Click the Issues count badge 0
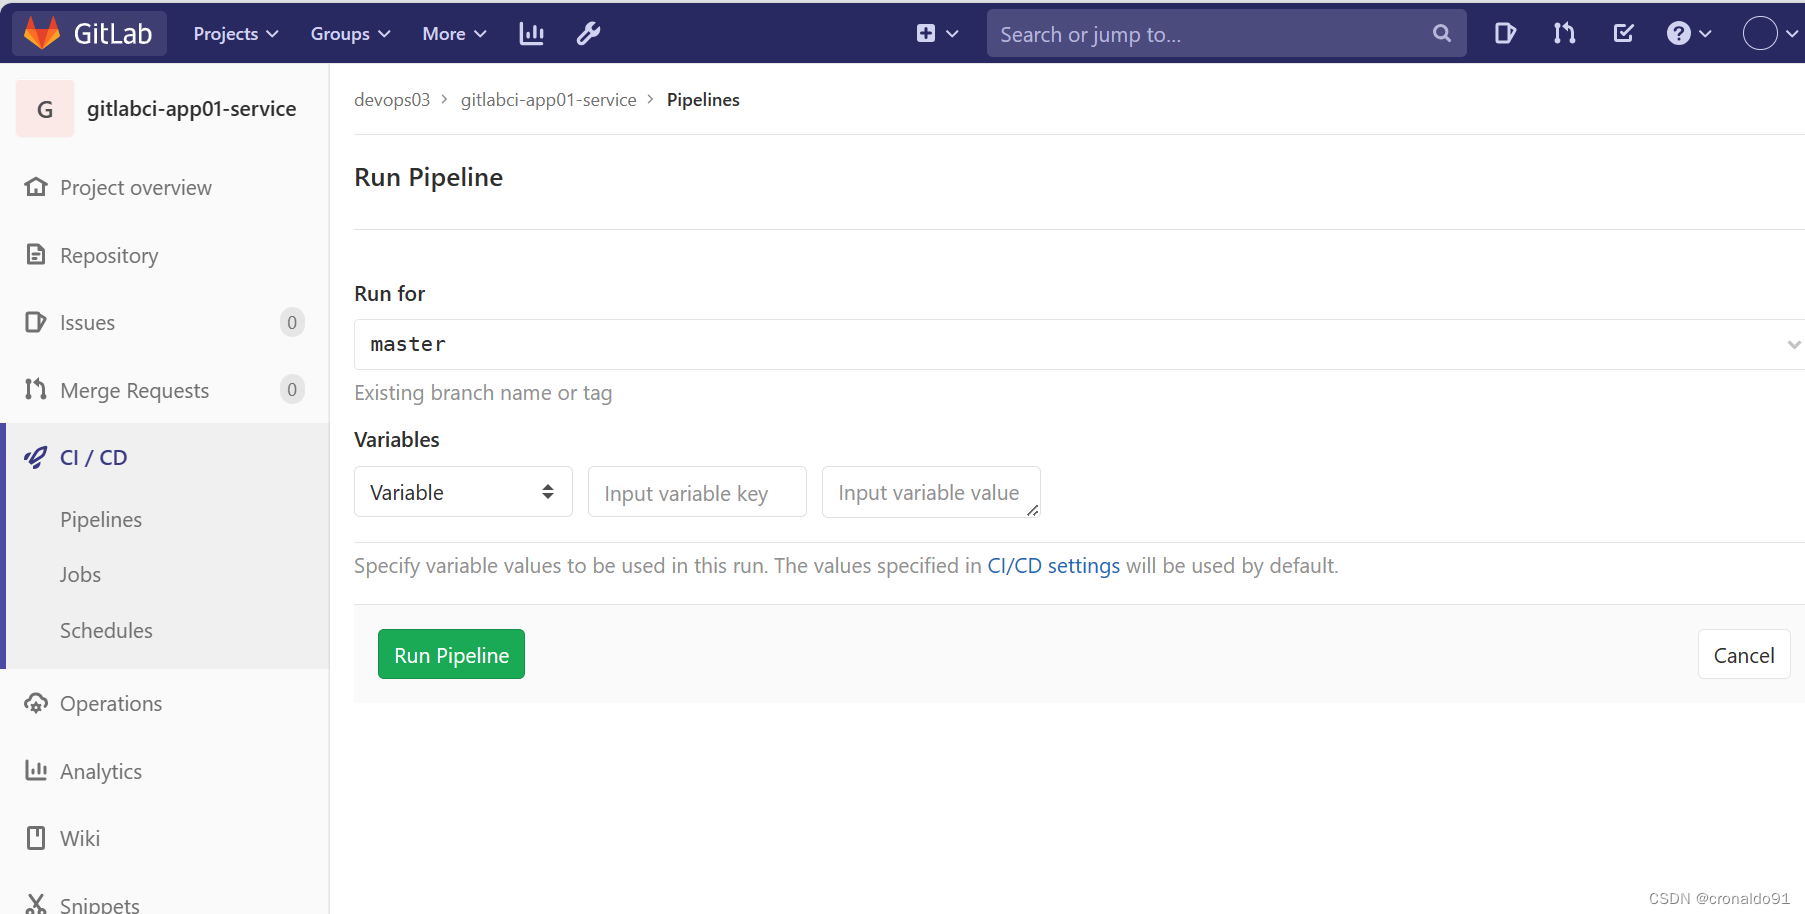This screenshot has width=1805, height=914. click(292, 322)
